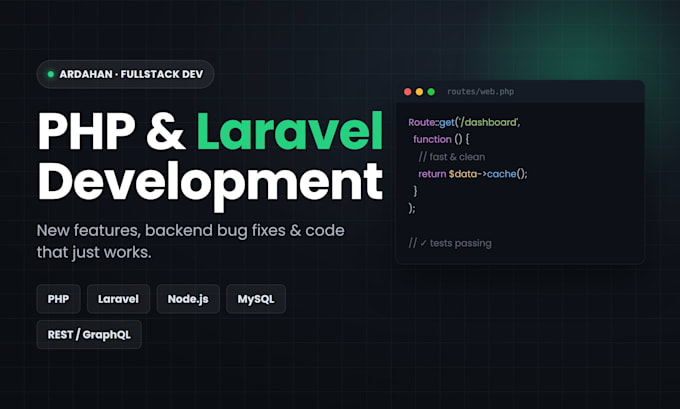The width and height of the screenshot is (680, 409).
Task: Click the 'New features, backend bug fixes & code' line
Action: [x=190, y=231]
